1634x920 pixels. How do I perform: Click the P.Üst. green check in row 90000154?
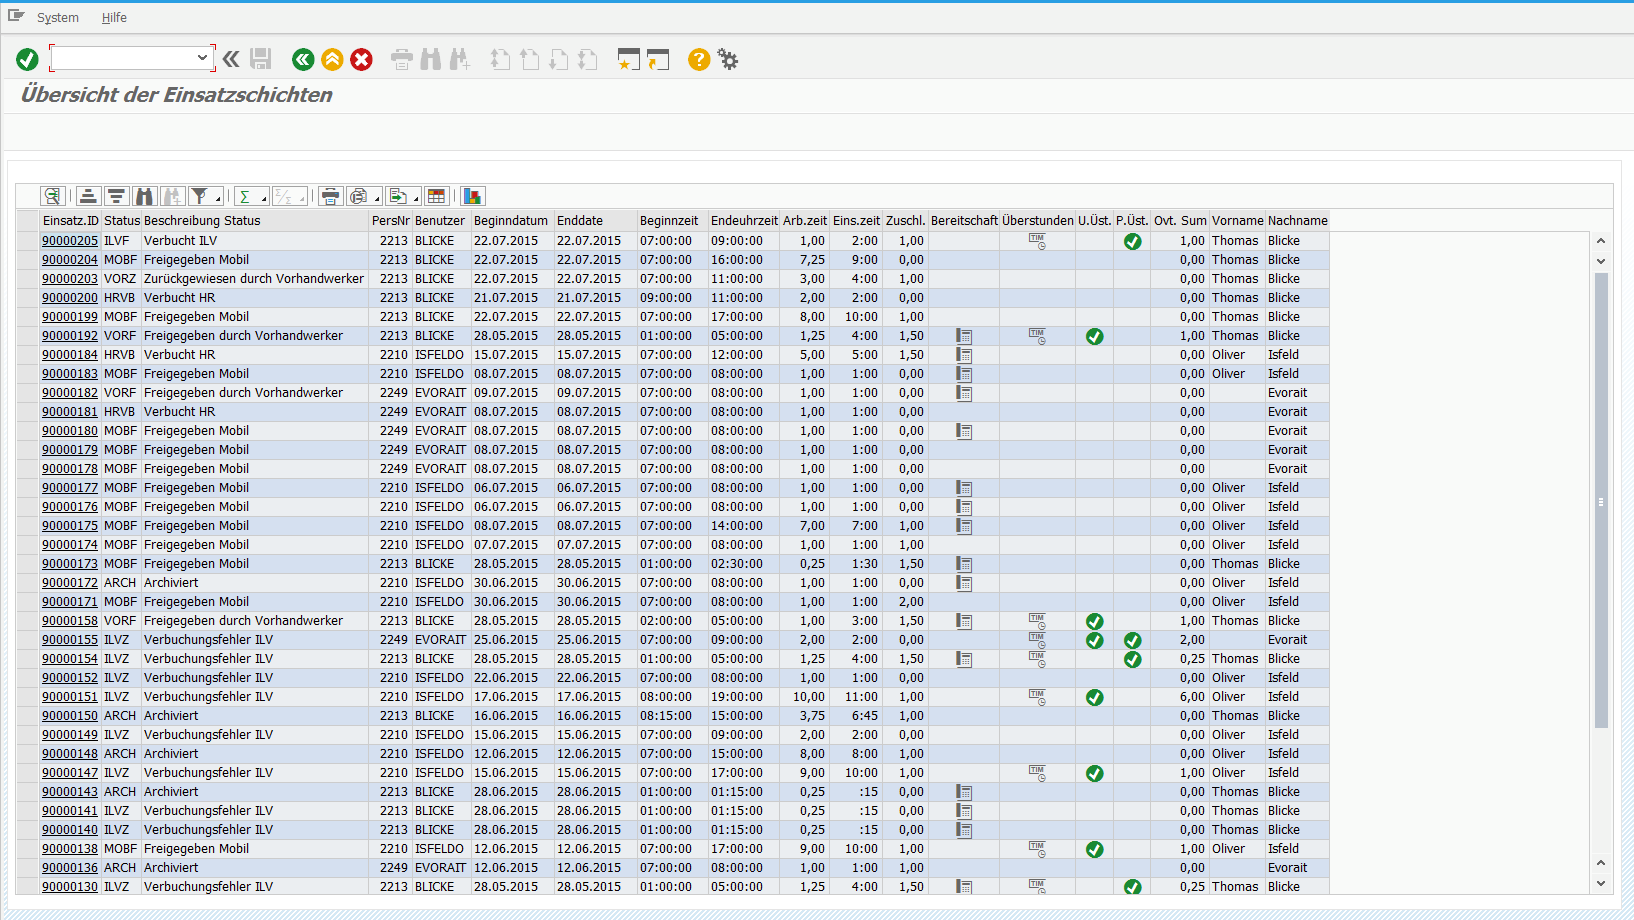point(1132,659)
